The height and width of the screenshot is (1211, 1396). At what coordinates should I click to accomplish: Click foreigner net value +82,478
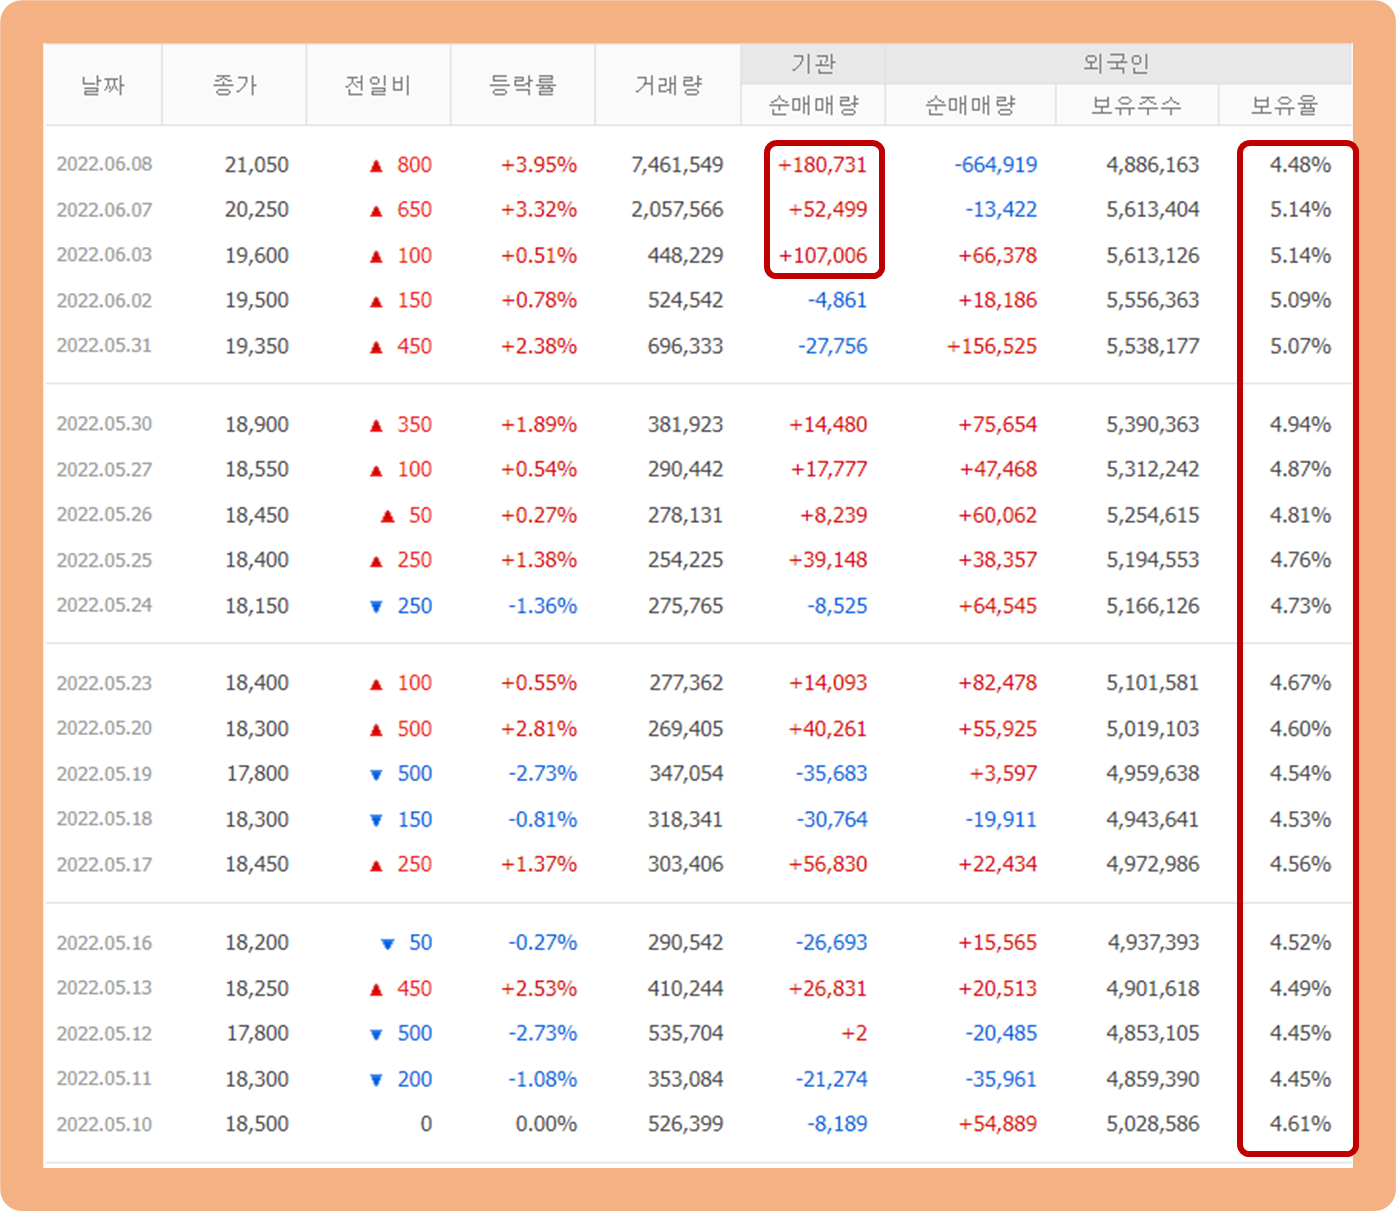coord(997,683)
